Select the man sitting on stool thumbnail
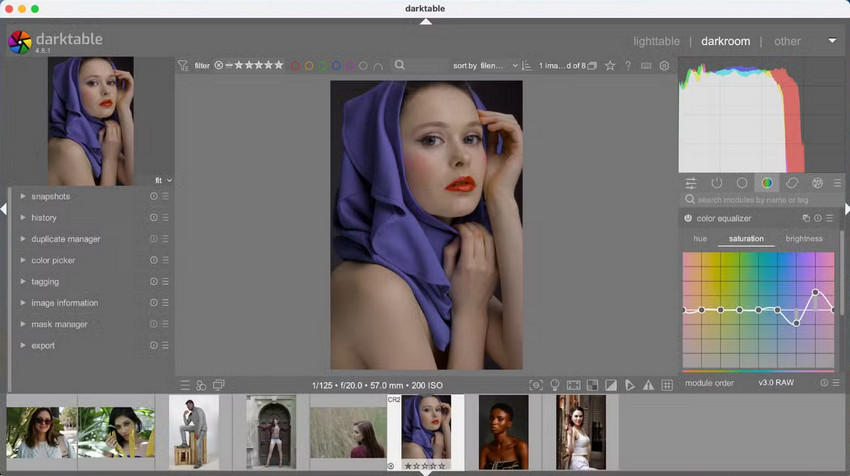The height and width of the screenshot is (476, 850). (x=194, y=432)
